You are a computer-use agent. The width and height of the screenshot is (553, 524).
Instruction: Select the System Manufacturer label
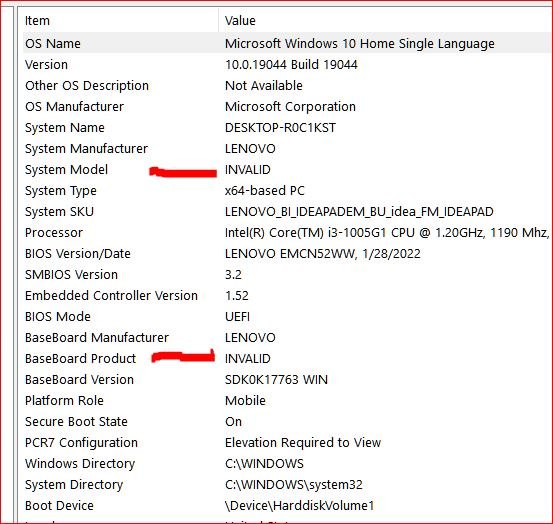click(x=86, y=149)
